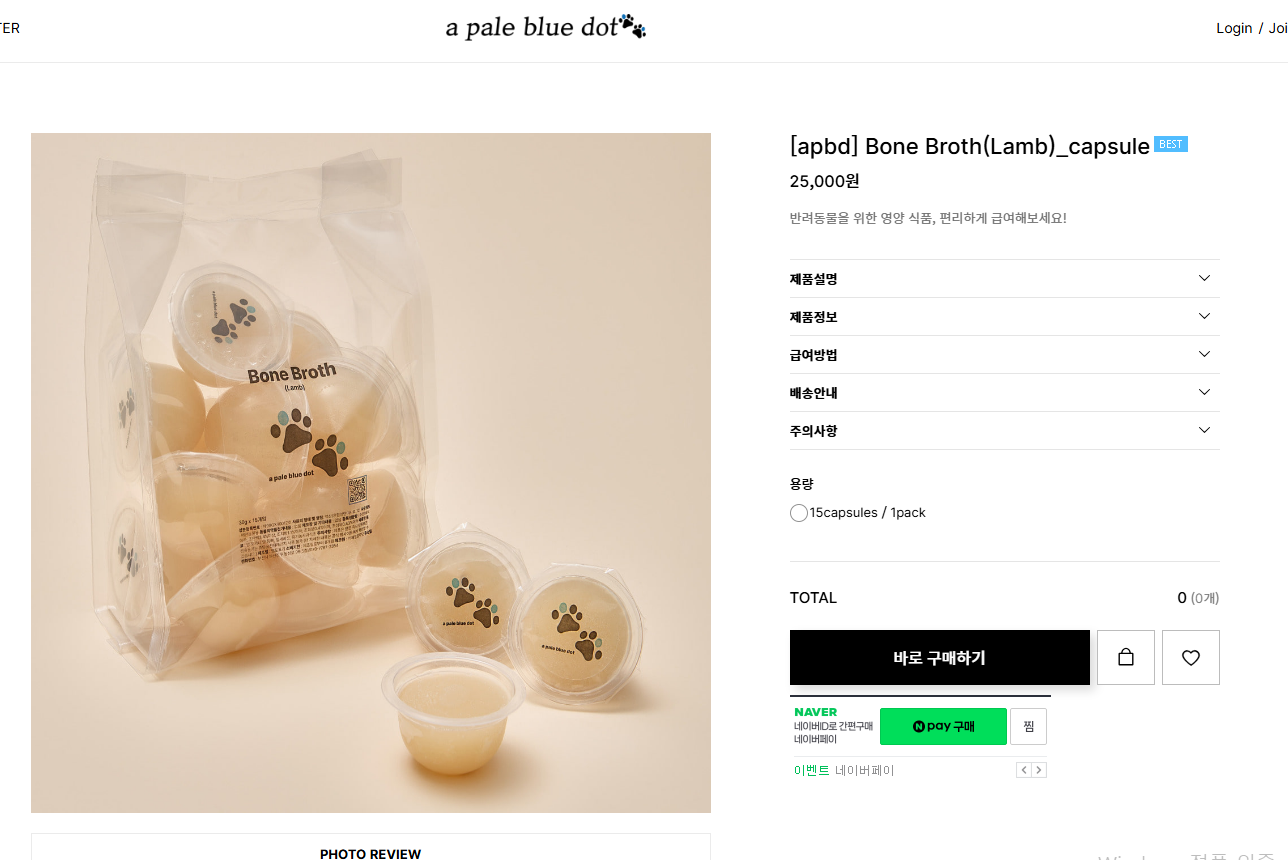Click the Bone Broth product image
This screenshot has height=860, width=1288.
[370, 472]
